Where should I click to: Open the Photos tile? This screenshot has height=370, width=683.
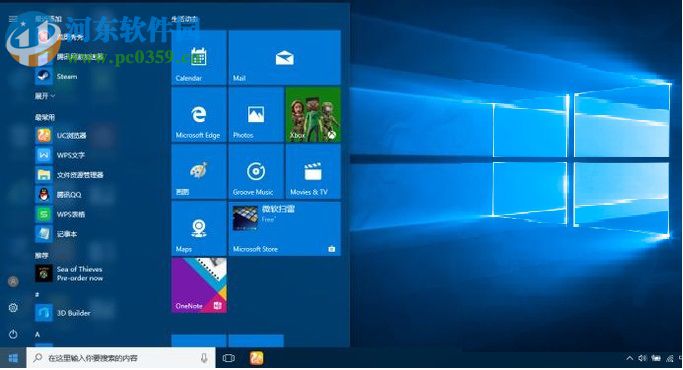[x=256, y=115]
